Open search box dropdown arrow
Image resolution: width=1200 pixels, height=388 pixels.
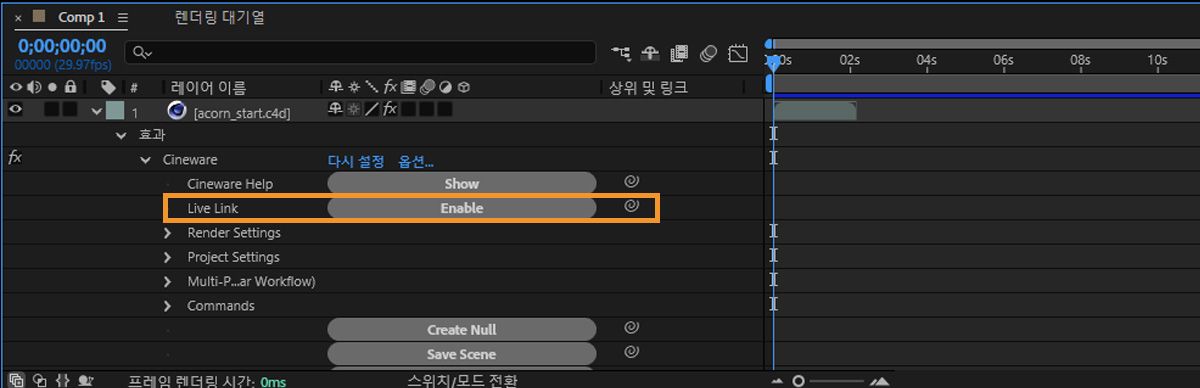tap(149, 53)
